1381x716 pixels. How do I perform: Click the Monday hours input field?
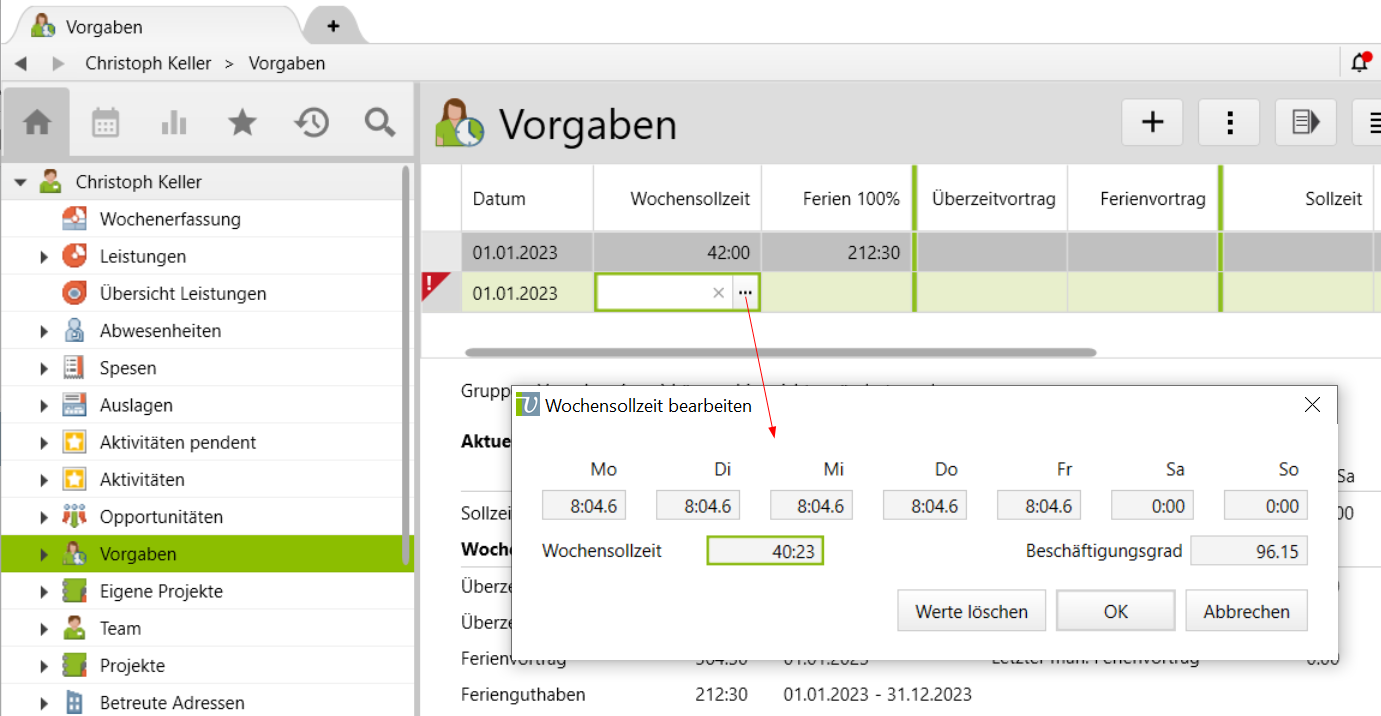583,506
